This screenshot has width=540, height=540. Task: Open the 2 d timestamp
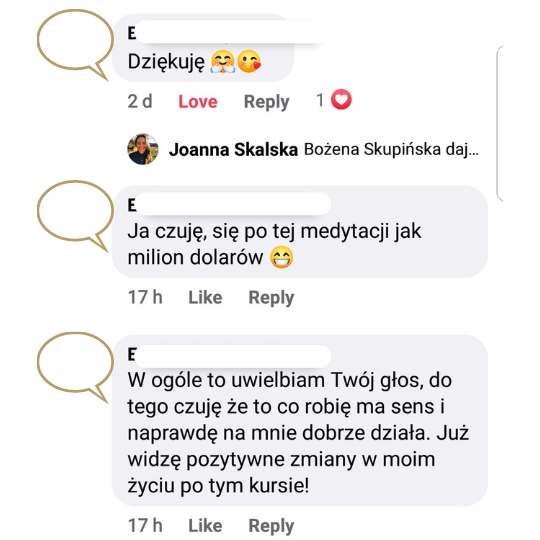tap(140, 102)
